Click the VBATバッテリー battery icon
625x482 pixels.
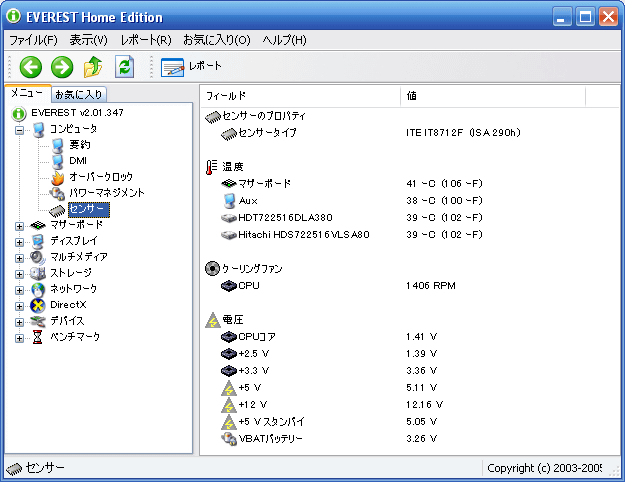click(x=229, y=439)
